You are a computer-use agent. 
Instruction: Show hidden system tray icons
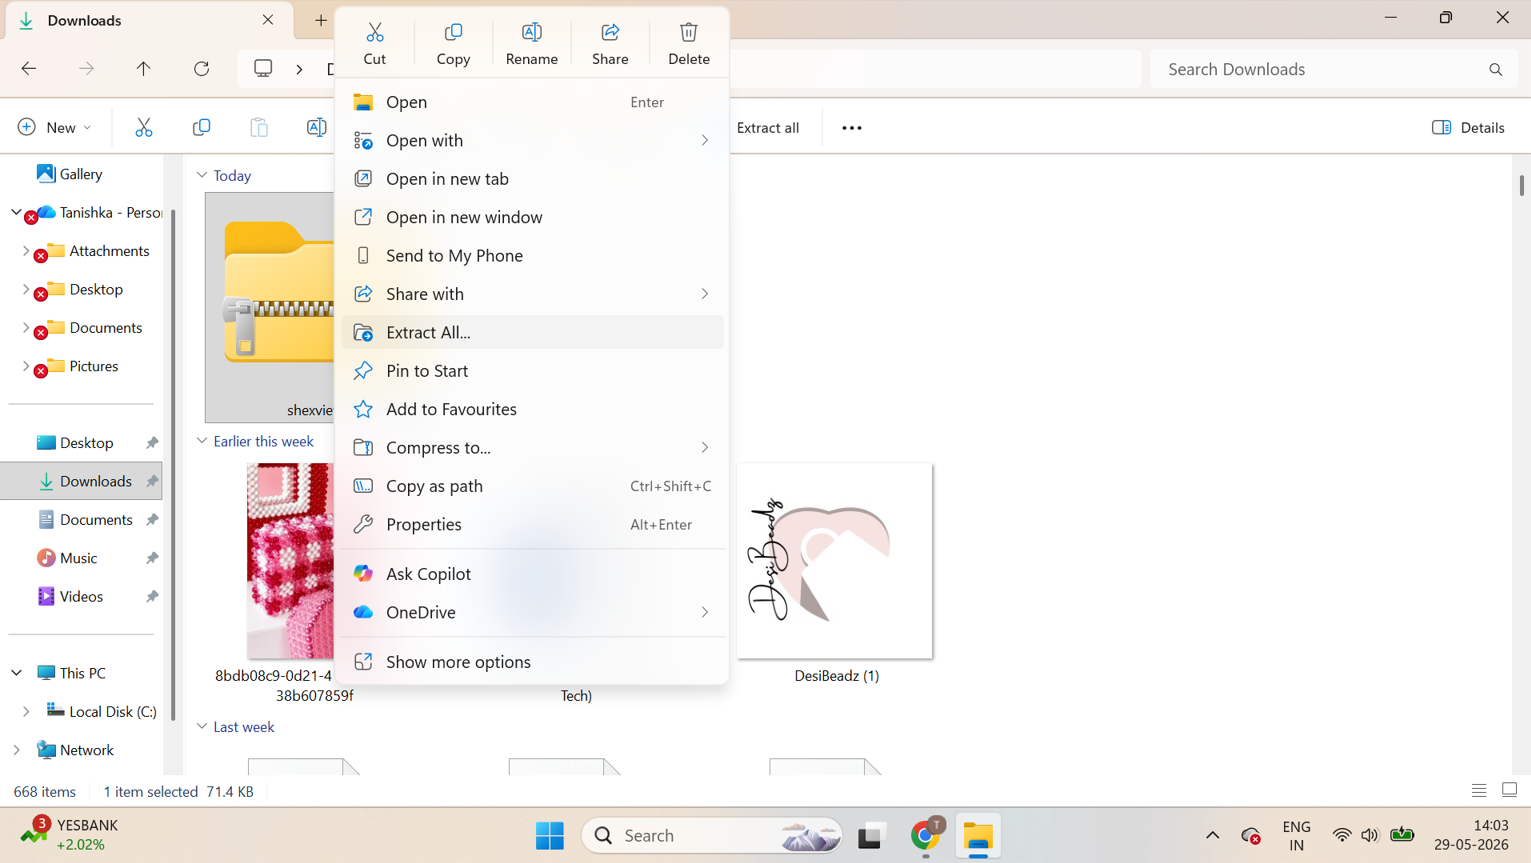[1212, 835]
